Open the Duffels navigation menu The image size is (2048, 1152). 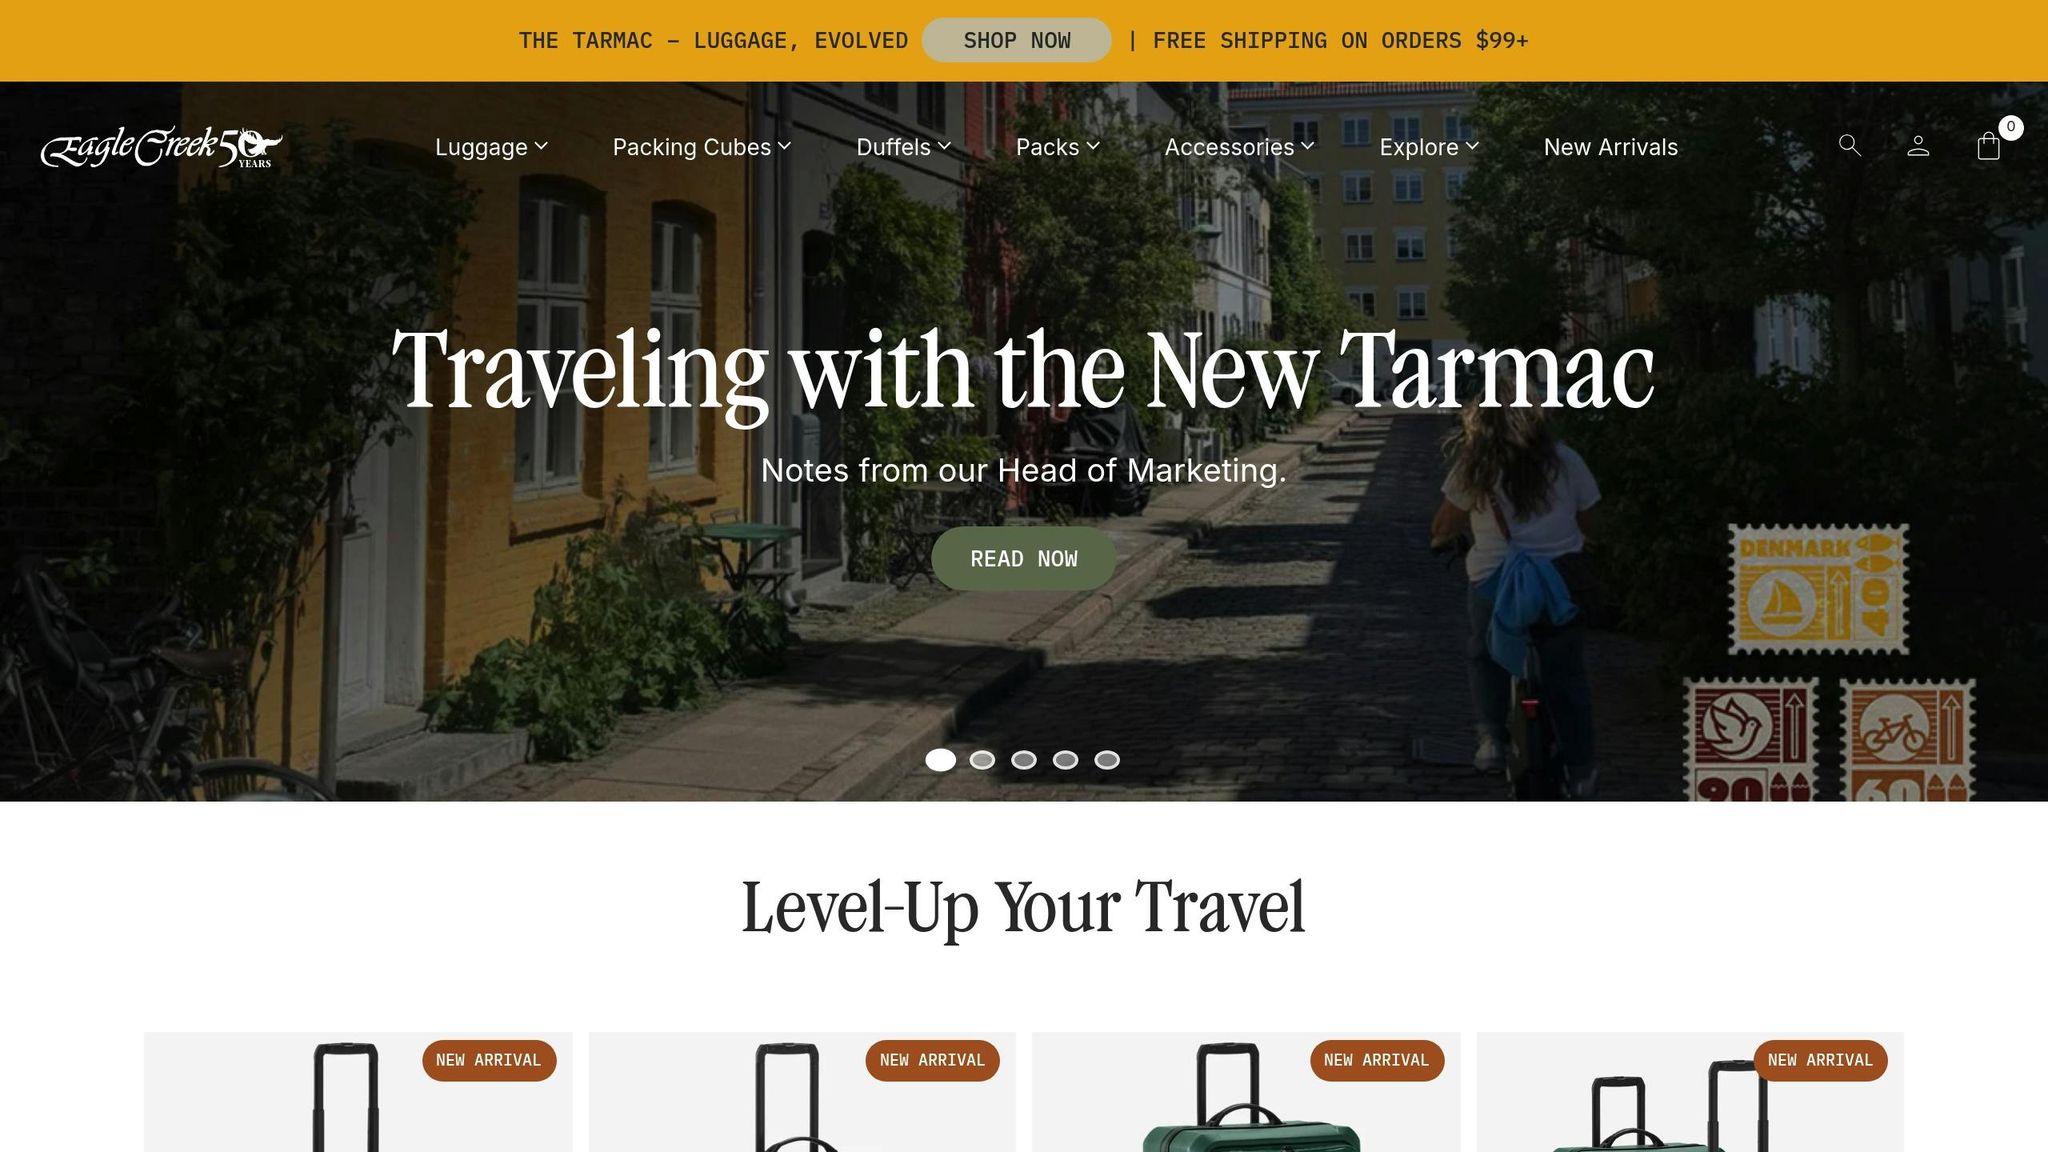point(903,147)
